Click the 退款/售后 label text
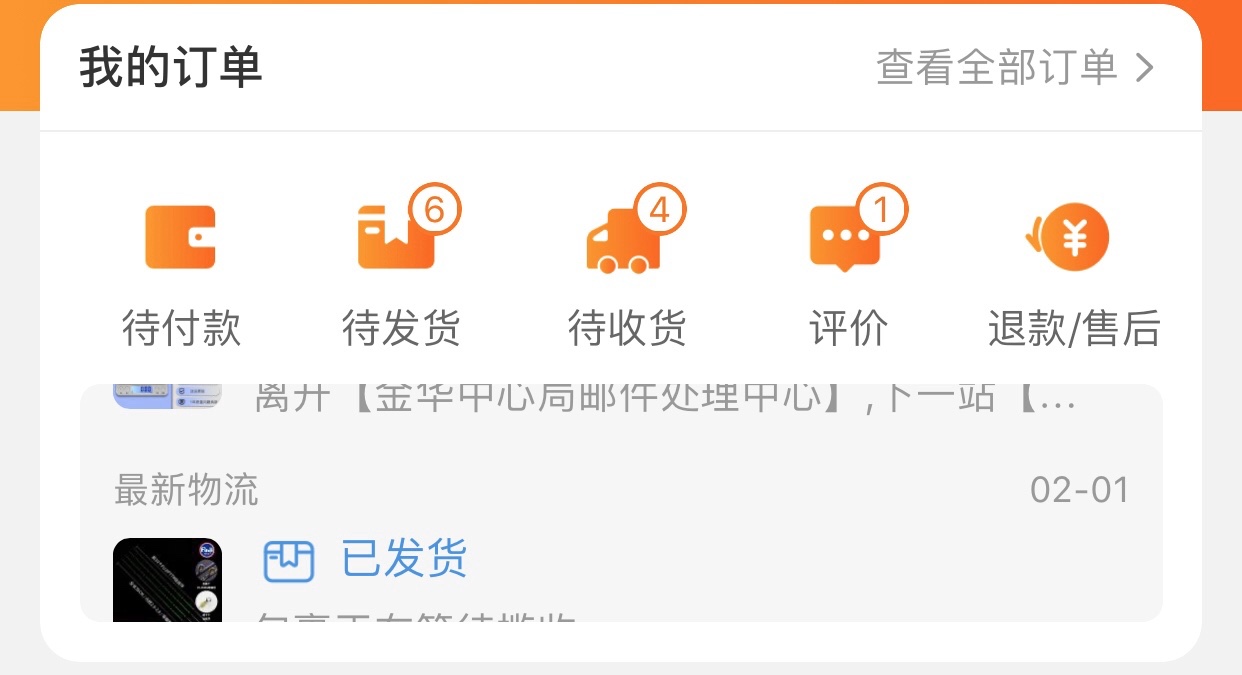Image resolution: width=1242 pixels, height=675 pixels. 1071,328
